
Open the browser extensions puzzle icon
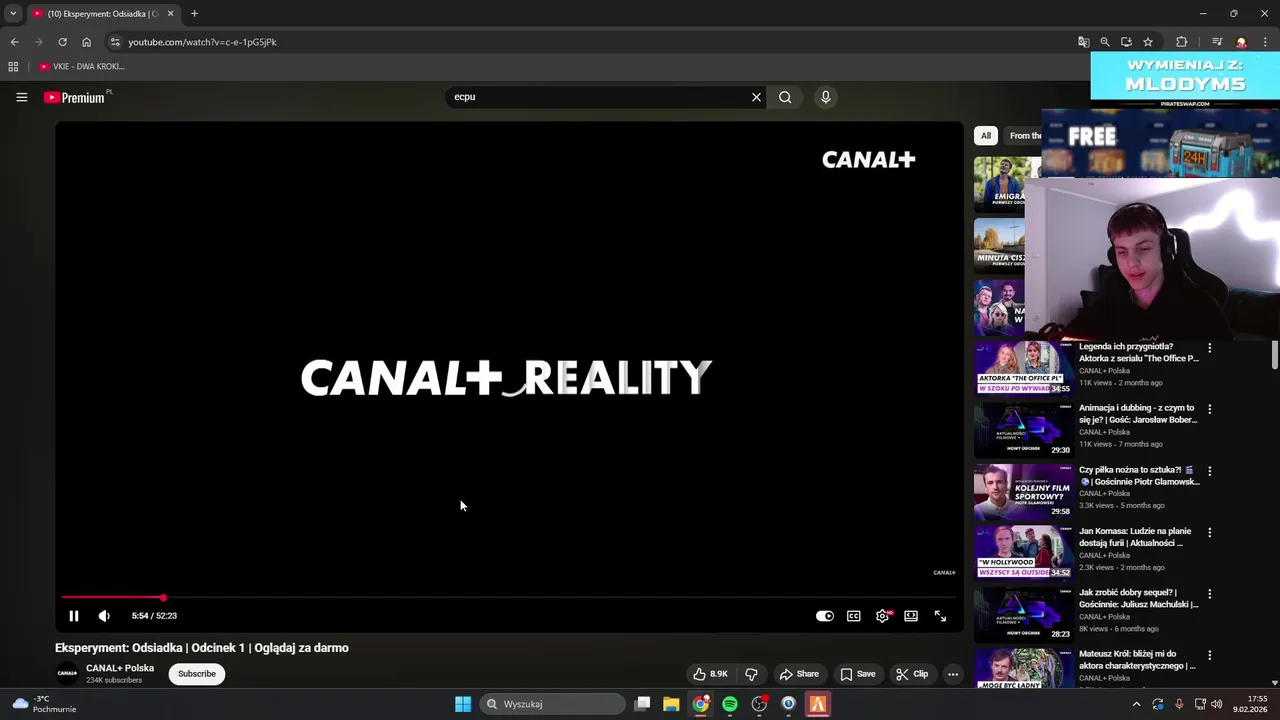tap(1182, 42)
